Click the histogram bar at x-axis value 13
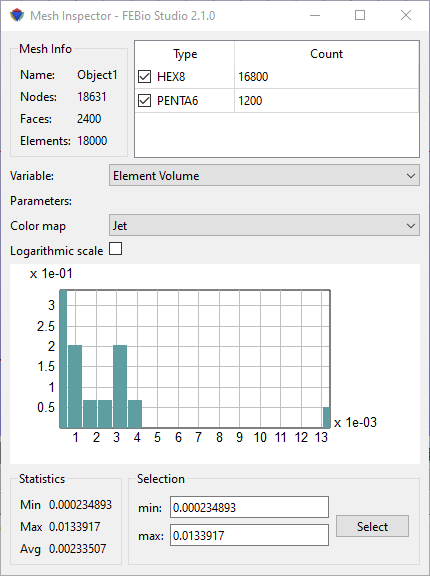Image resolution: width=430 pixels, height=576 pixels. coord(326,418)
